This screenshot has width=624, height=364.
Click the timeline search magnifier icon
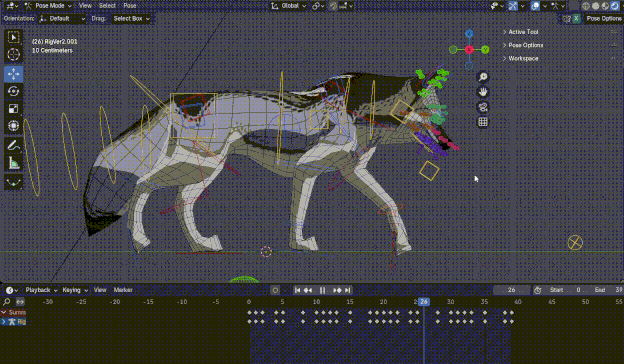pos(7,302)
